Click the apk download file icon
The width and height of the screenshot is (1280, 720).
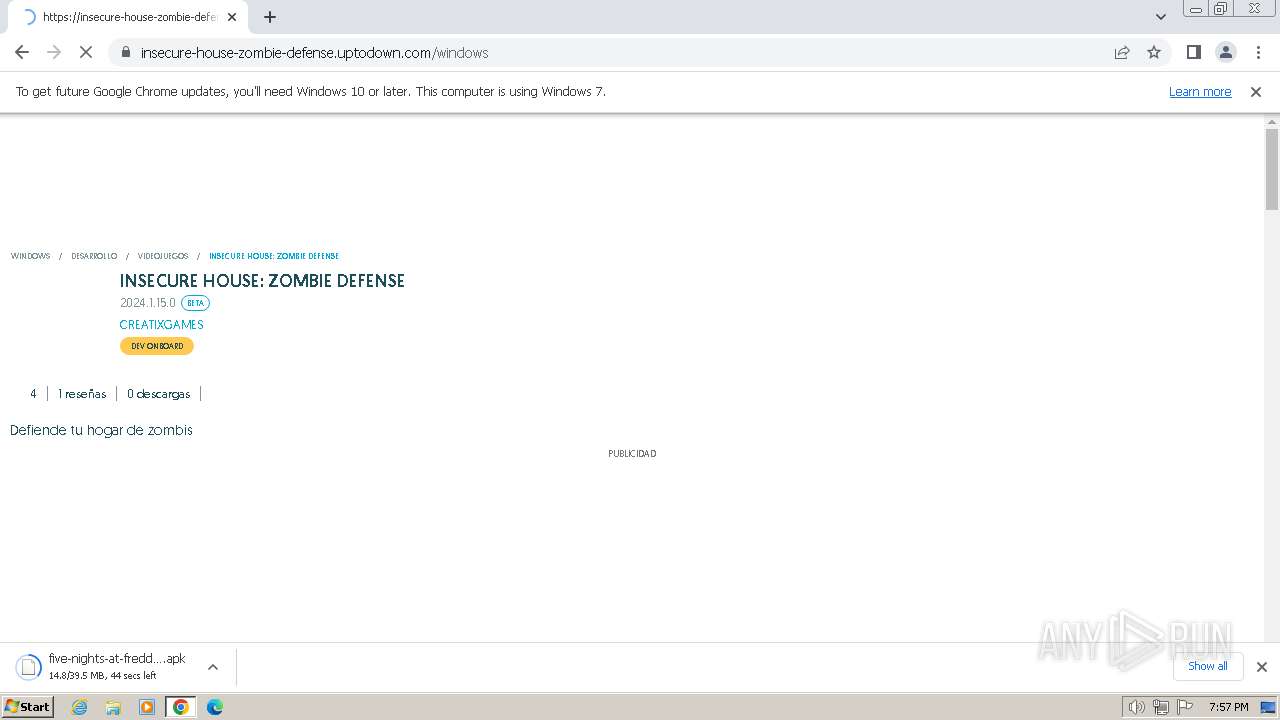coord(29,667)
